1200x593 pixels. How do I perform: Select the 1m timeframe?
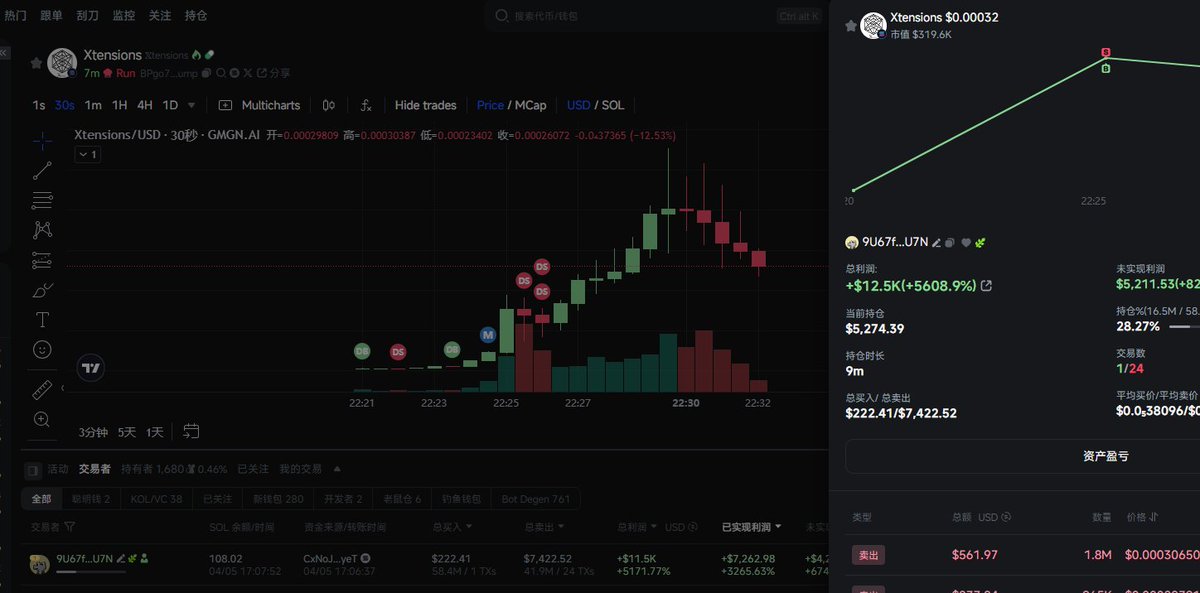93,105
